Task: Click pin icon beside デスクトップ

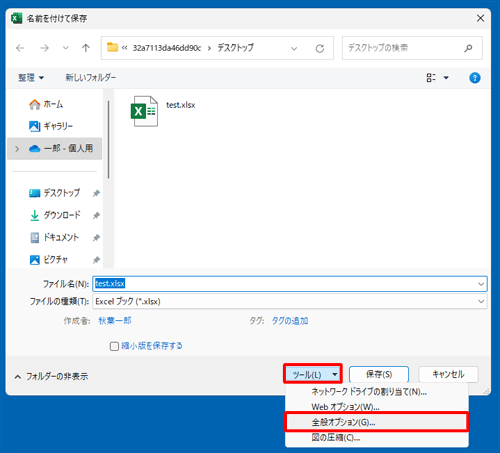Action: pos(96,193)
